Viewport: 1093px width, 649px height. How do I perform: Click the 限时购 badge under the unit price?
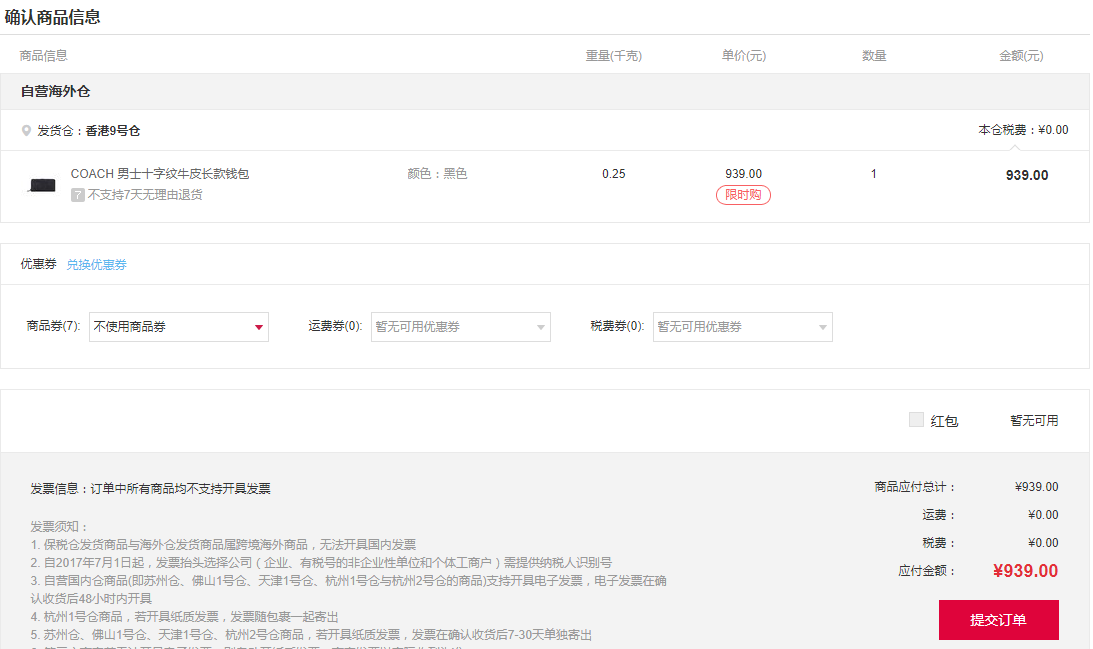[743, 197]
